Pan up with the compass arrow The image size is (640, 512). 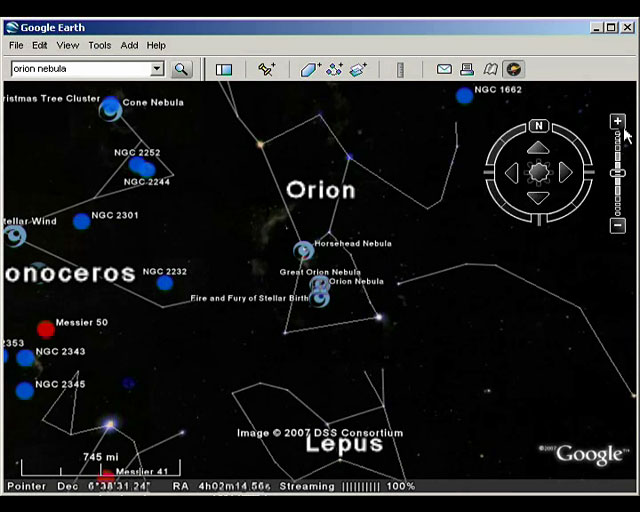(x=538, y=148)
